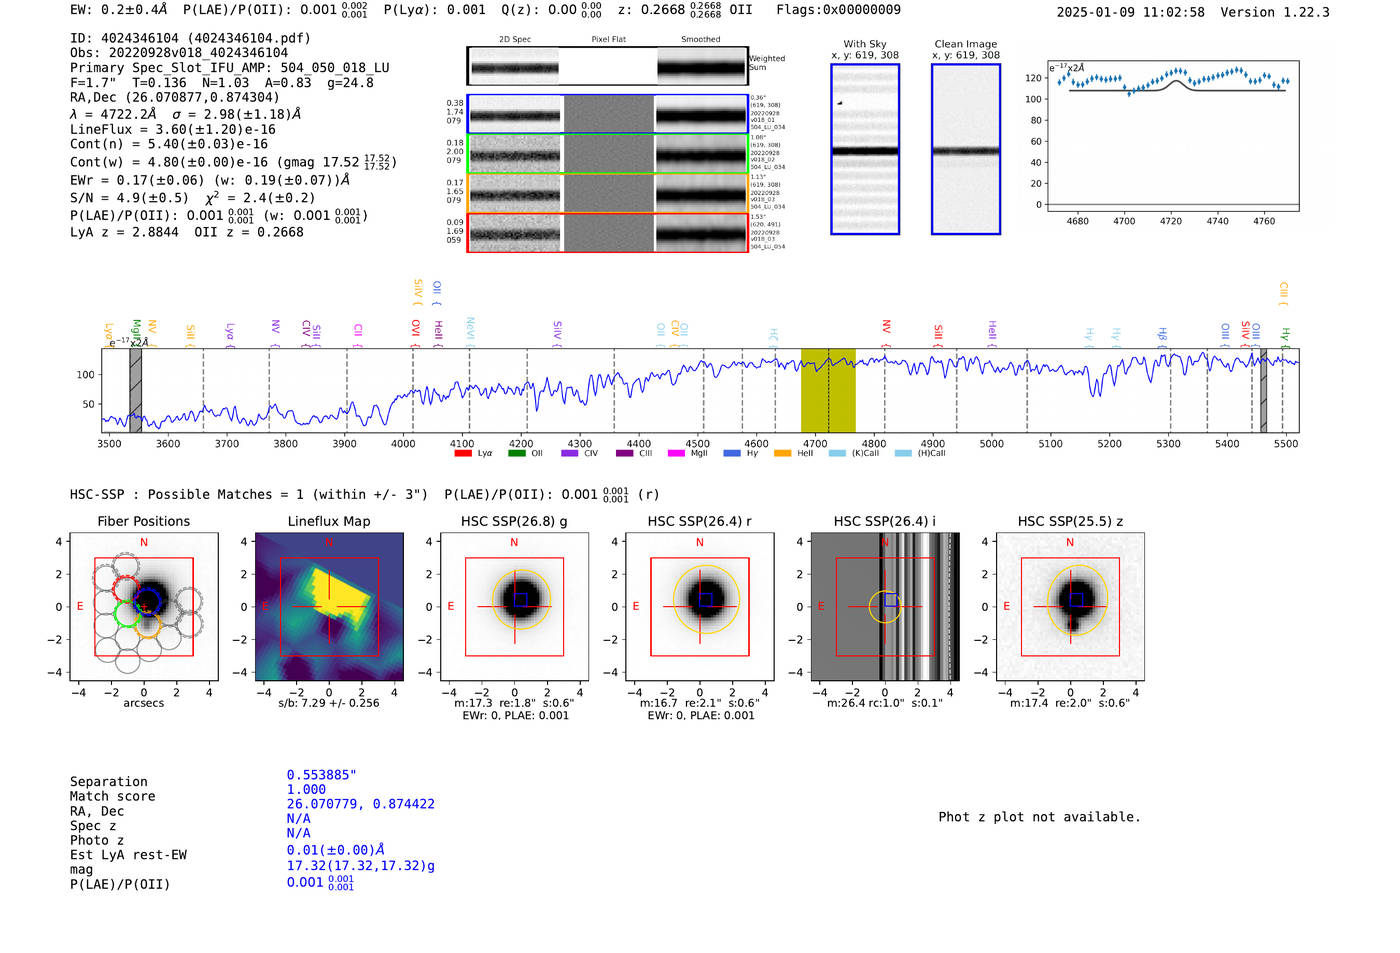Open the HSC SSP(25.5) z image

pos(1070,606)
